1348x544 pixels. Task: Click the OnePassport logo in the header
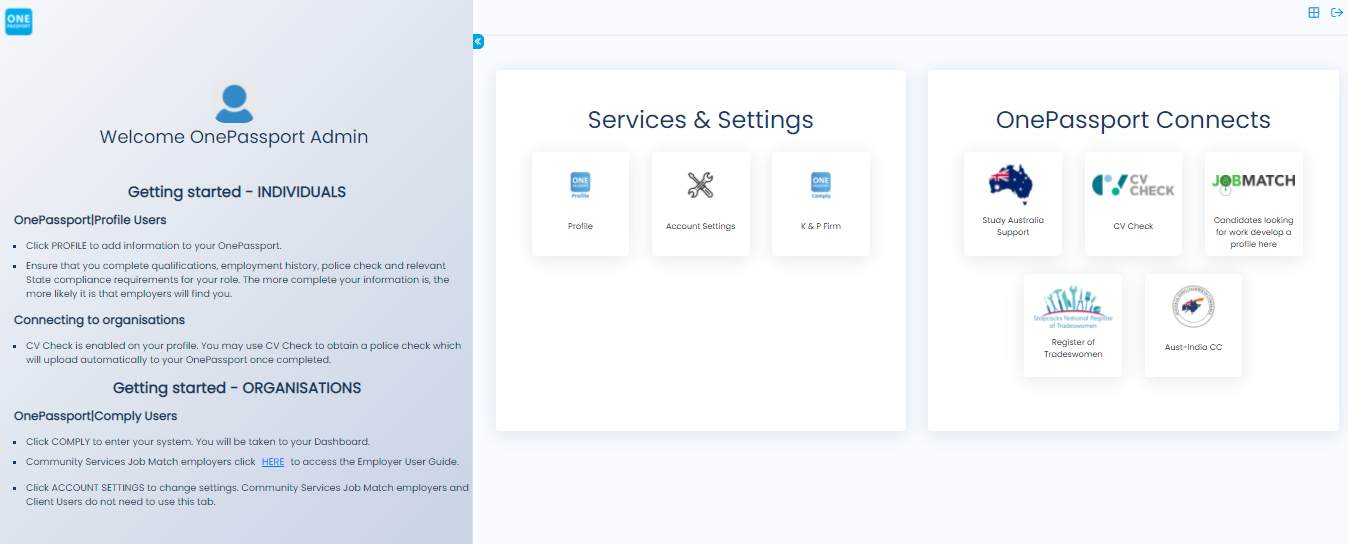[19, 21]
